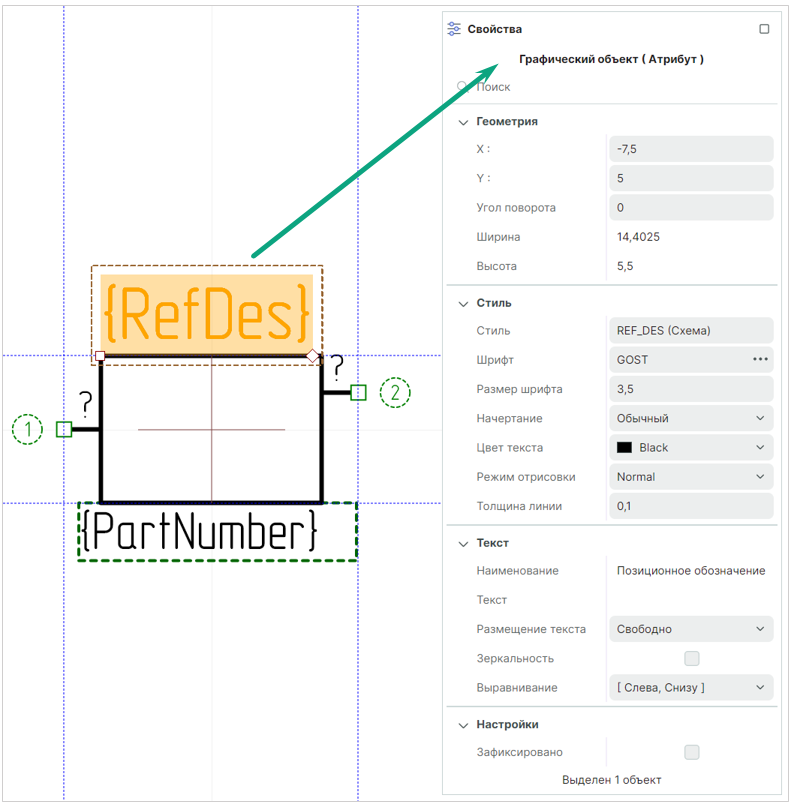
Task: Collapse the Текст section
Action: tap(463, 543)
